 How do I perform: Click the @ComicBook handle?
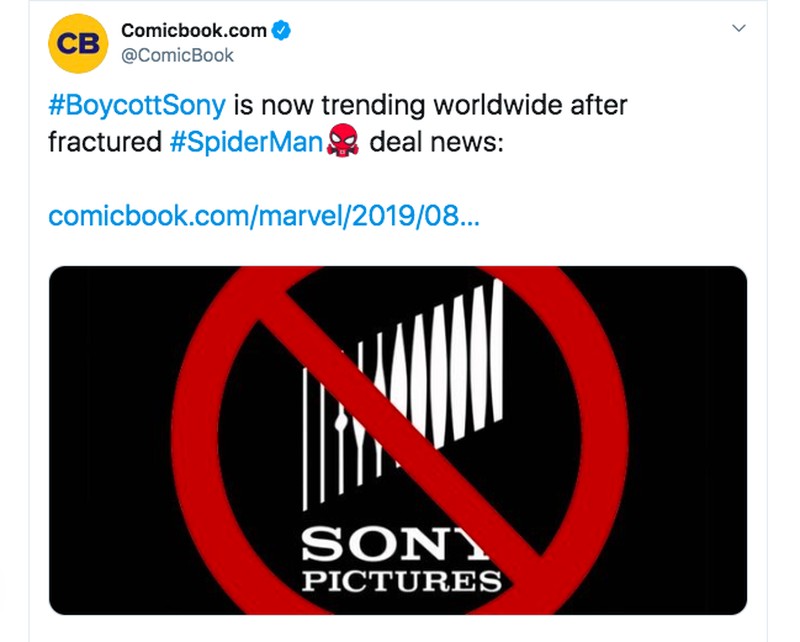[x=177, y=55]
